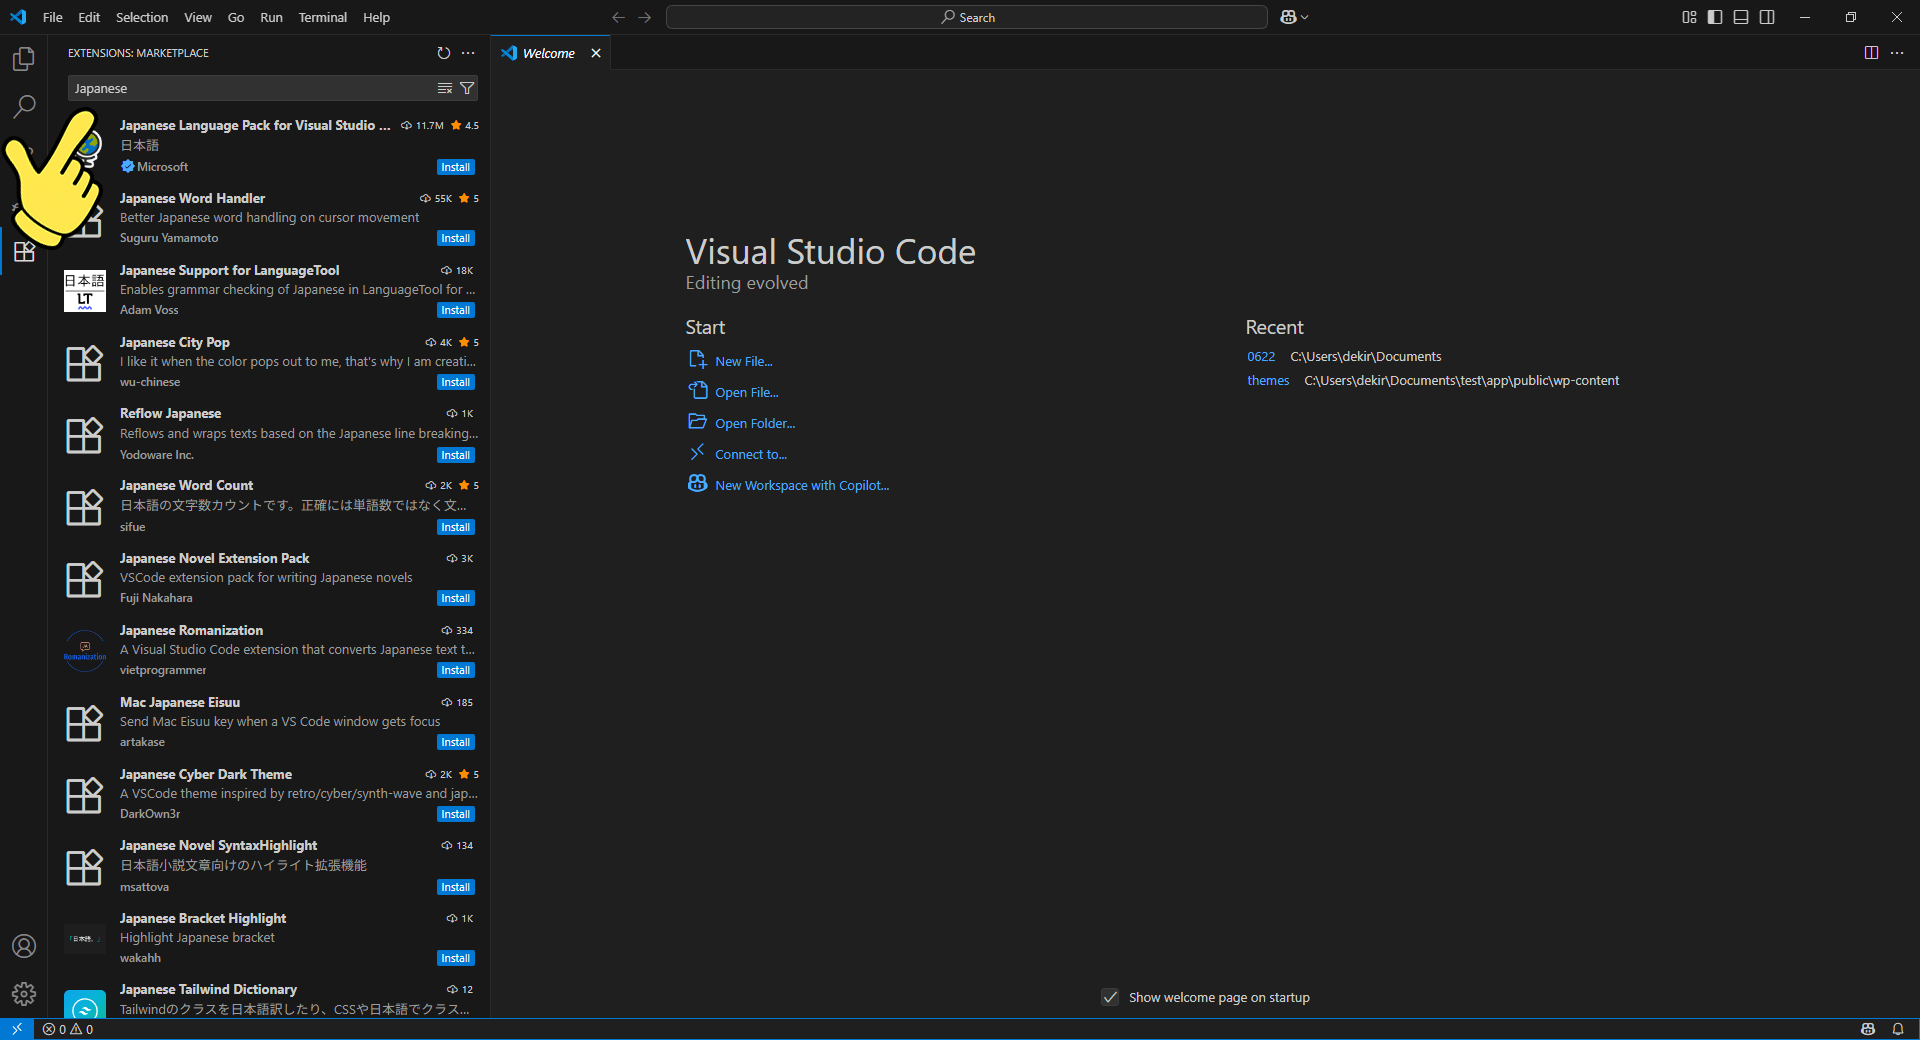Install Japanese Word Handler extension

[456, 238]
